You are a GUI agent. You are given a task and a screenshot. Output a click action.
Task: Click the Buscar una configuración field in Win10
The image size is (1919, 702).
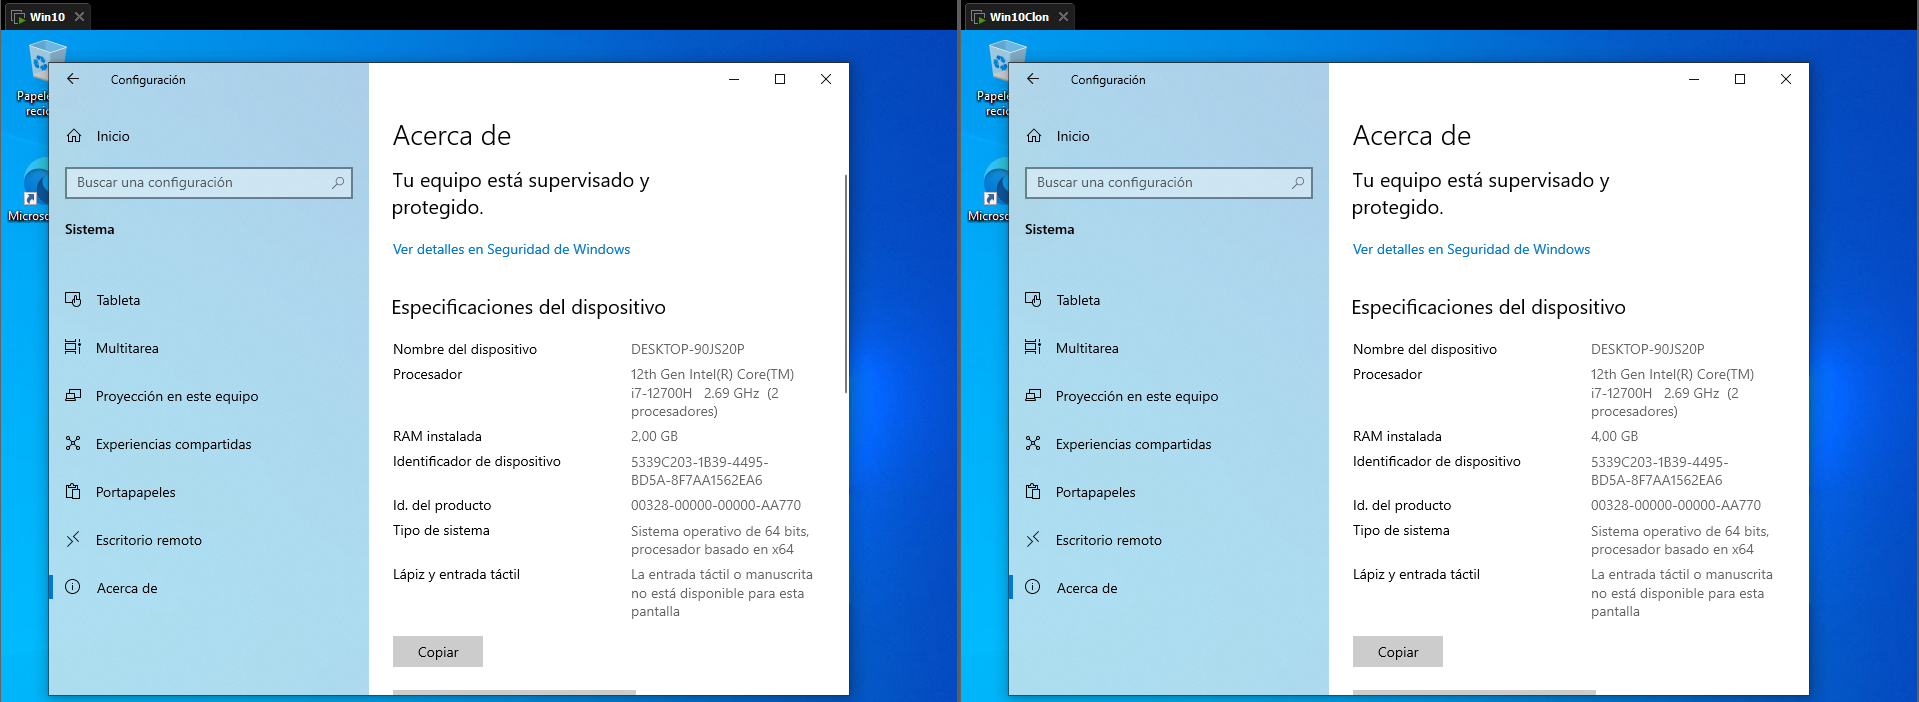pyautogui.click(x=200, y=183)
